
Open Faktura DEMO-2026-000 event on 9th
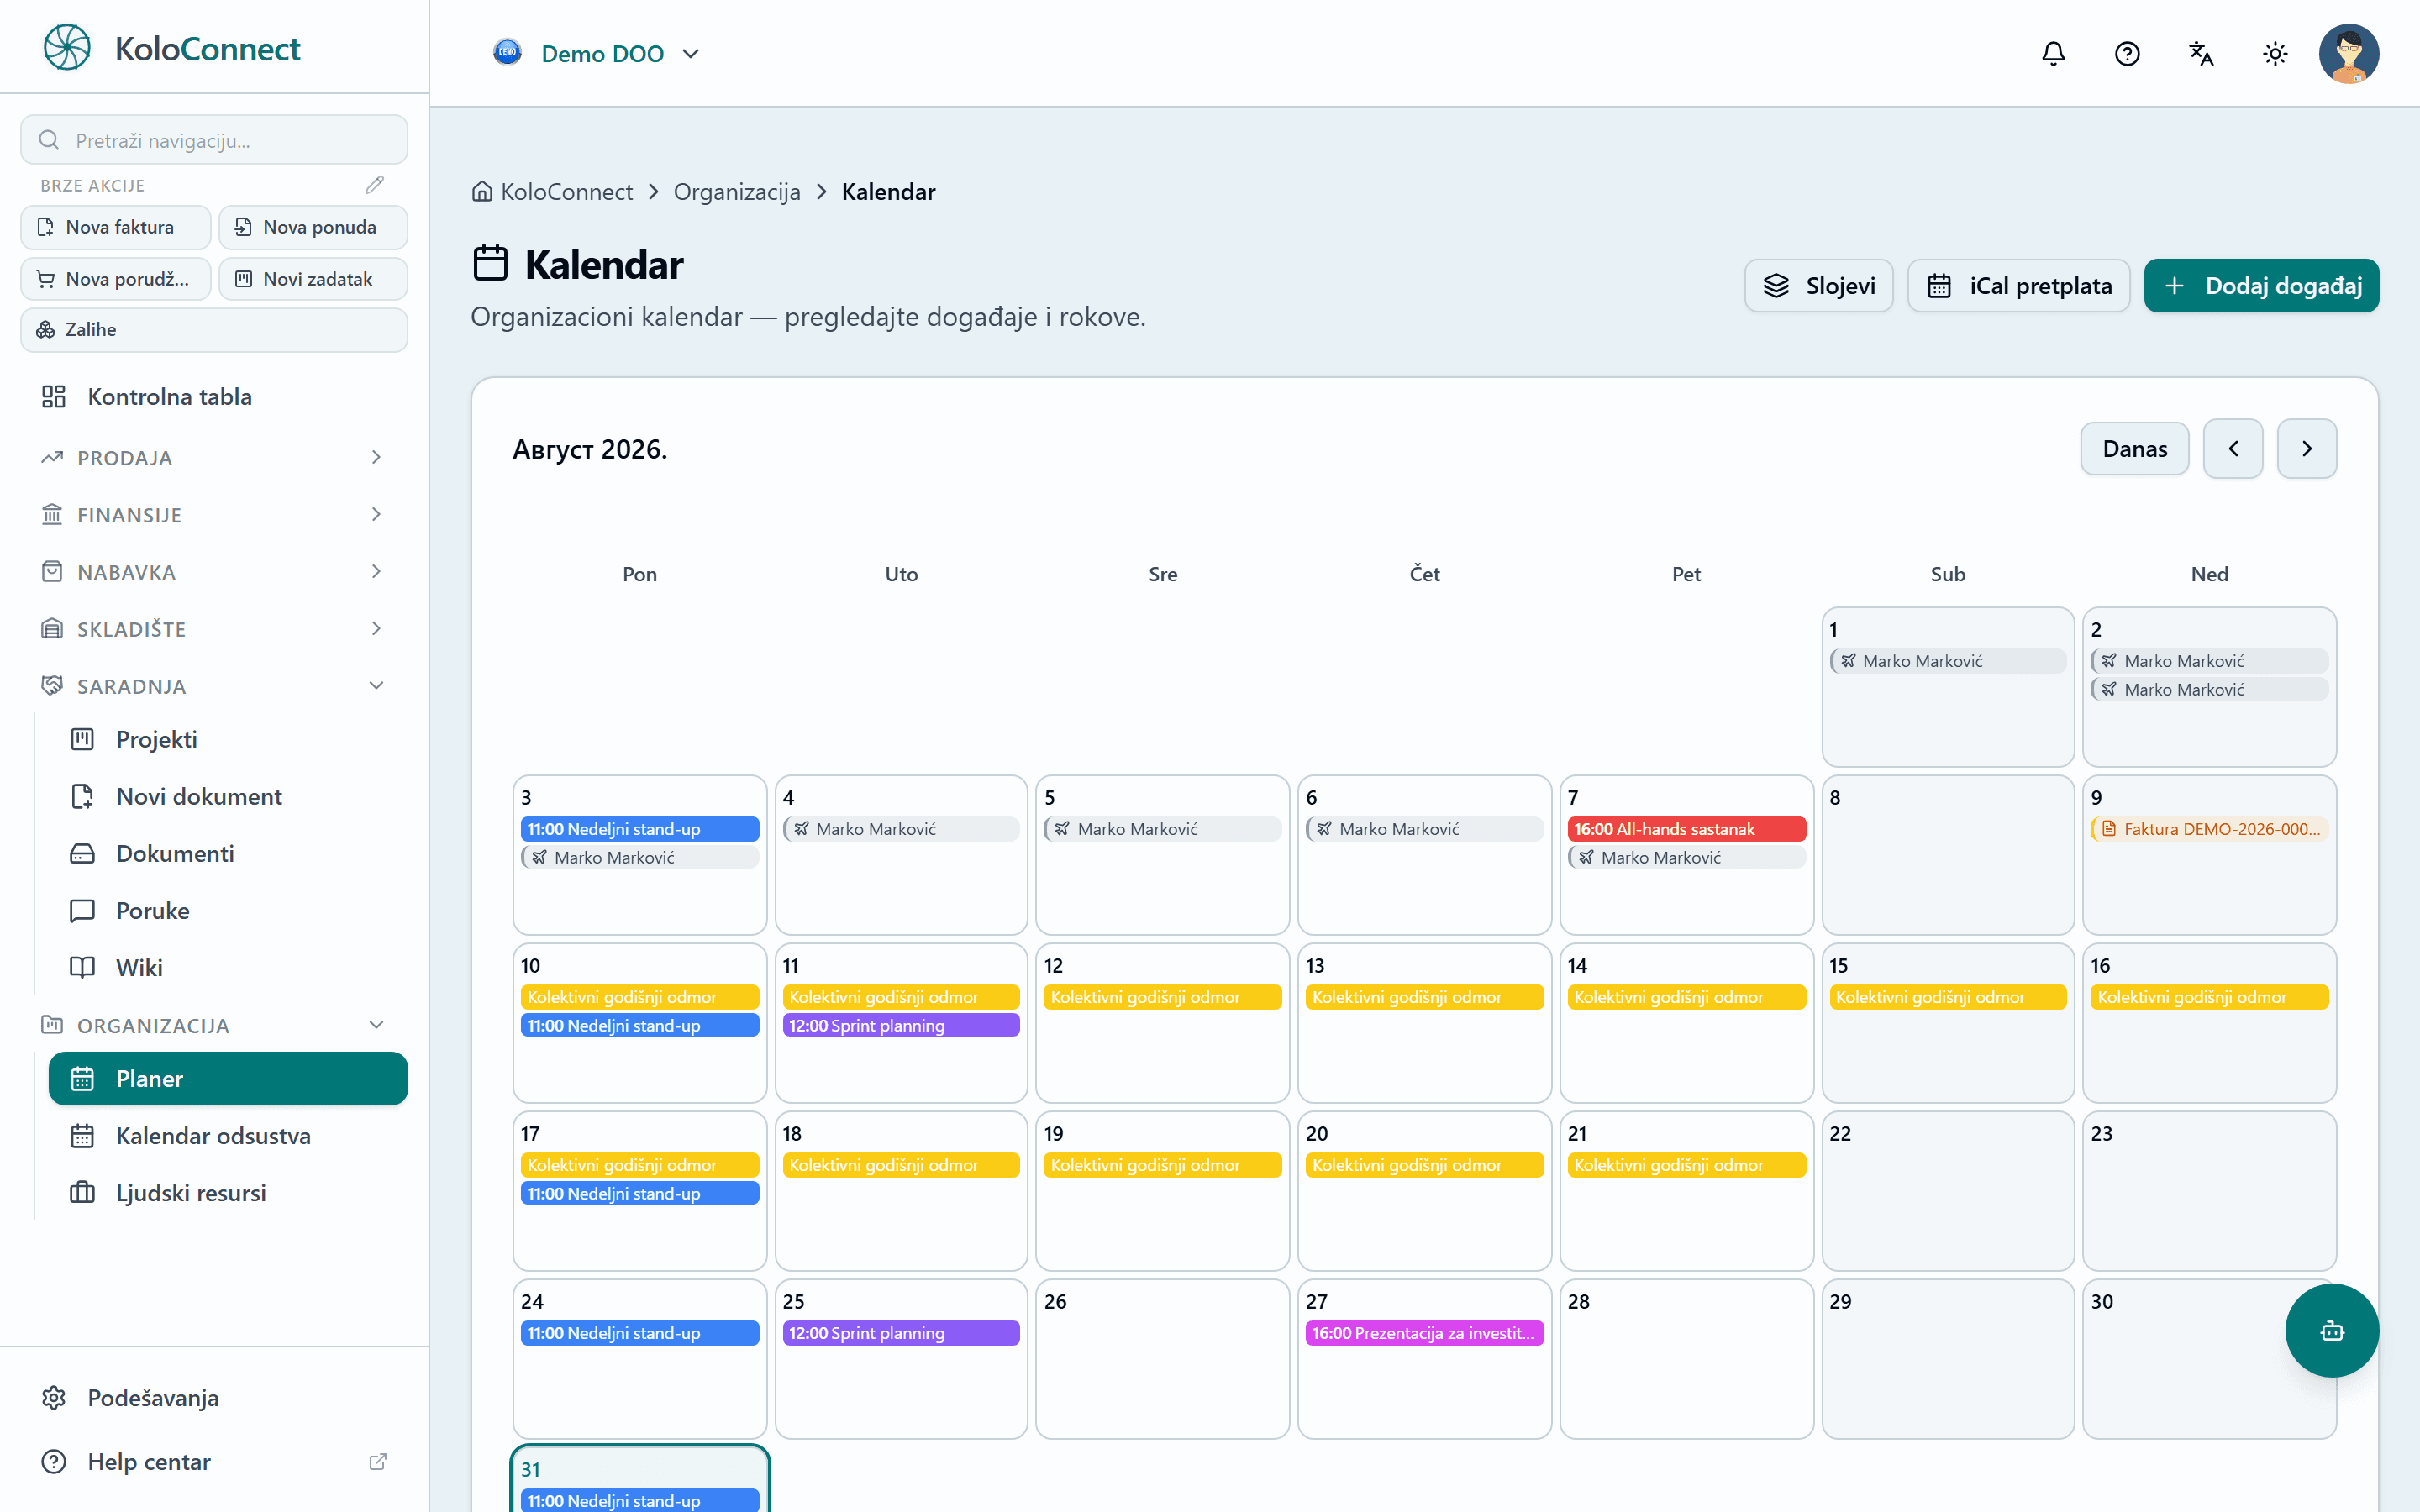click(x=2209, y=829)
